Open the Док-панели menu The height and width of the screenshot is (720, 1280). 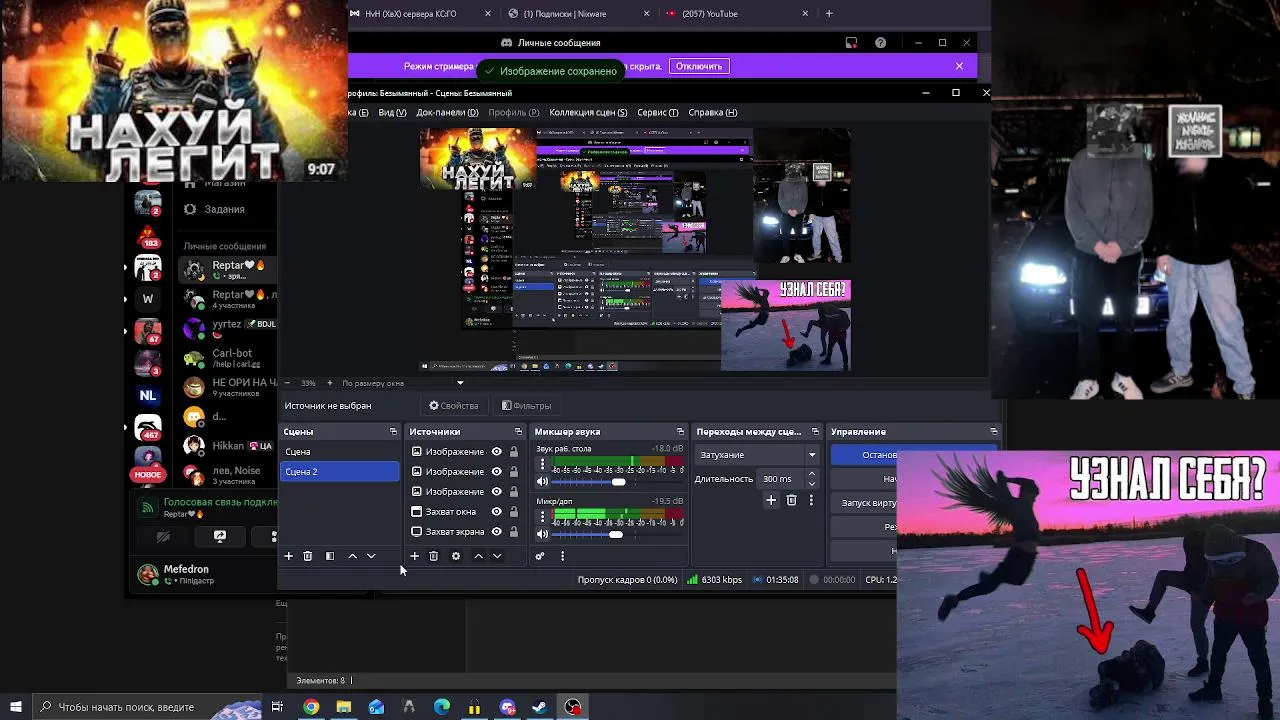[x=447, y=112]
